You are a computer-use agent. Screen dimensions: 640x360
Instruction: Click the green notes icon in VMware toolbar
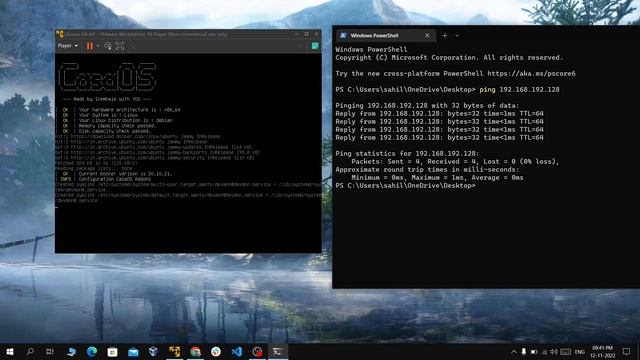(x=315, y=46)
